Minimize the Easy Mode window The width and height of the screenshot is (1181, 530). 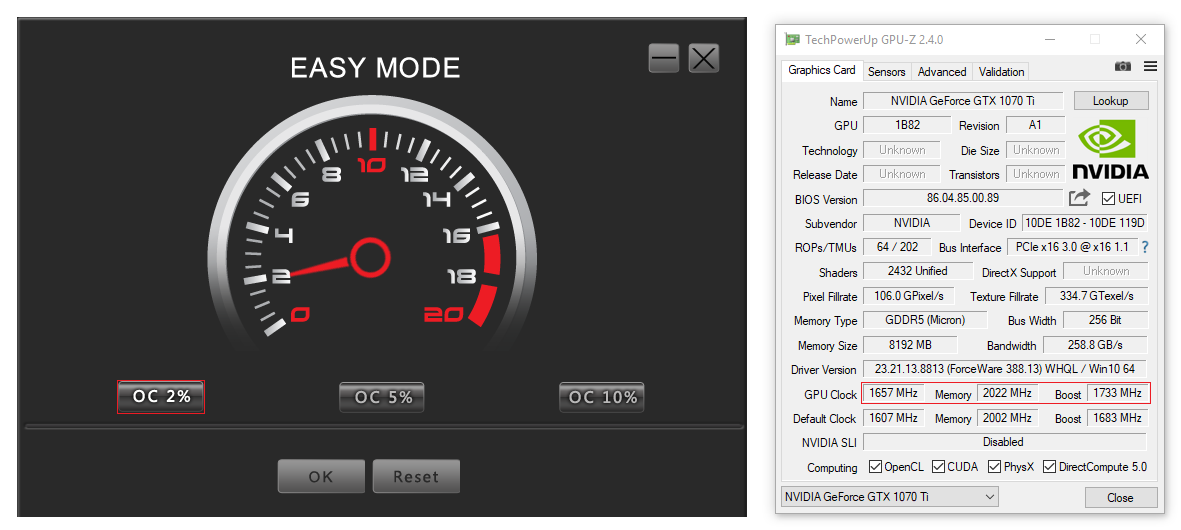pyautogui.click(x=664, y=59)
